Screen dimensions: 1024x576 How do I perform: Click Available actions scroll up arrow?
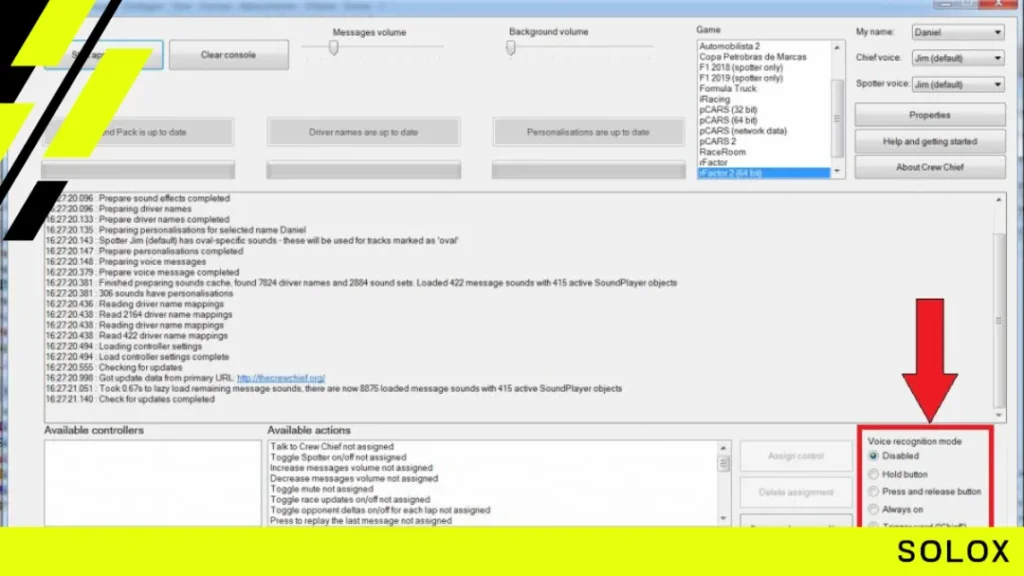tap(723, 448)
